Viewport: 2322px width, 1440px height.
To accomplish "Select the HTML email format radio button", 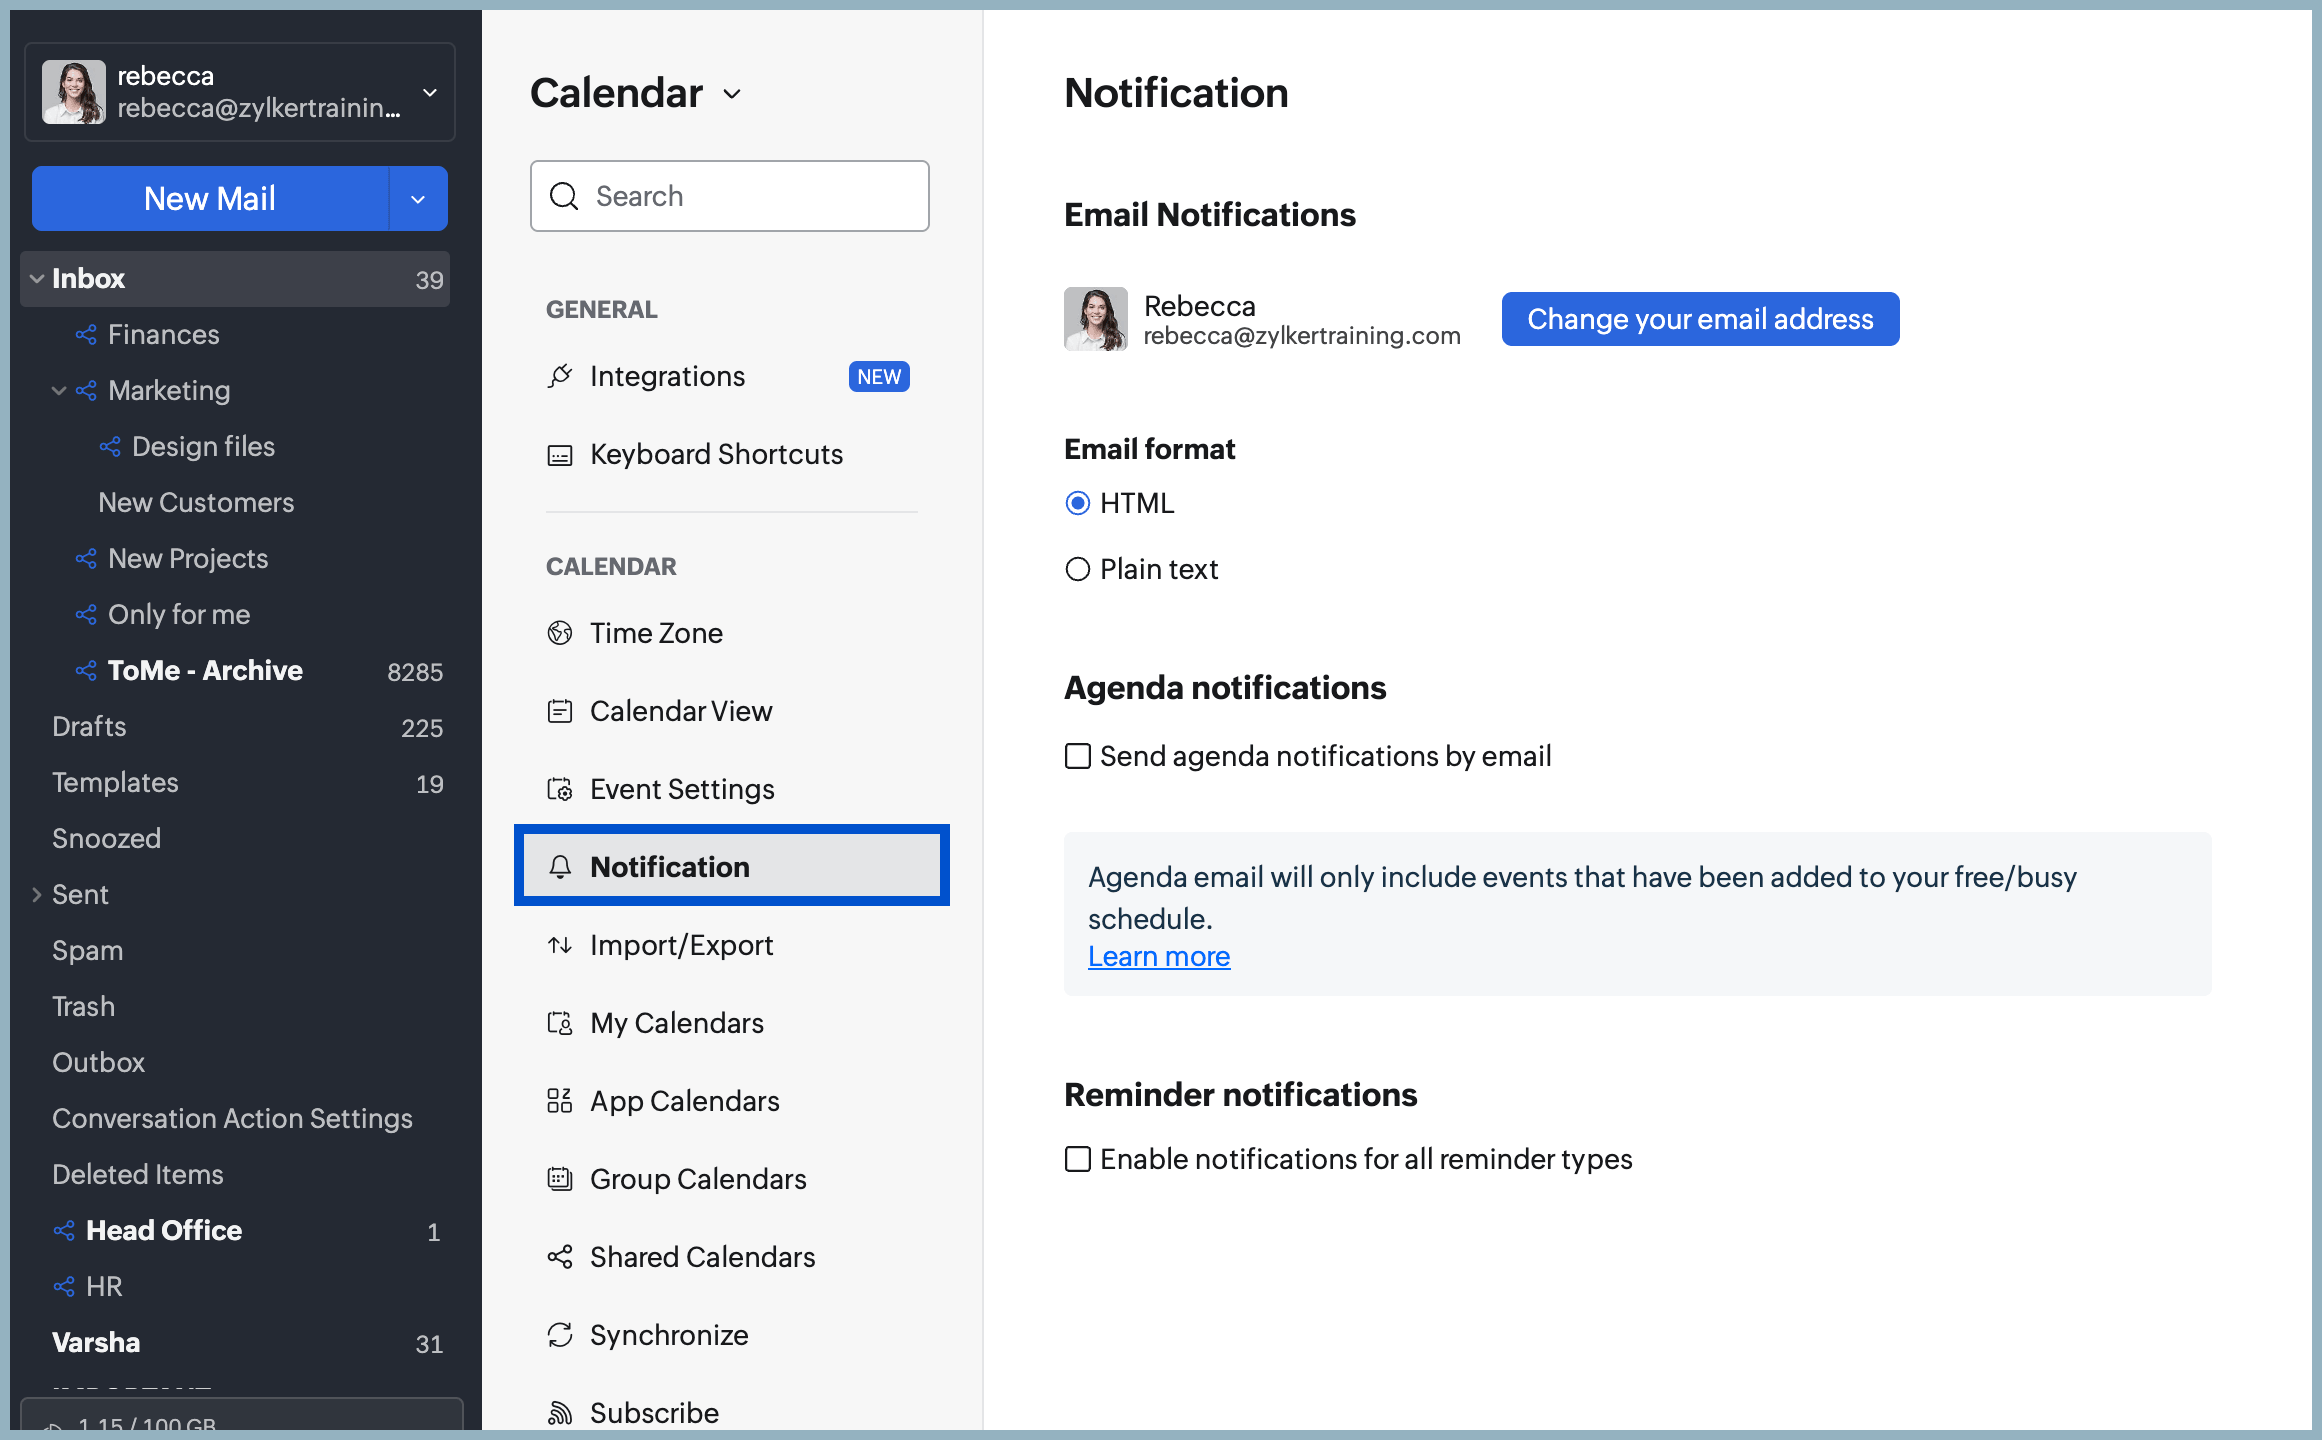I will click(1077, 503).
